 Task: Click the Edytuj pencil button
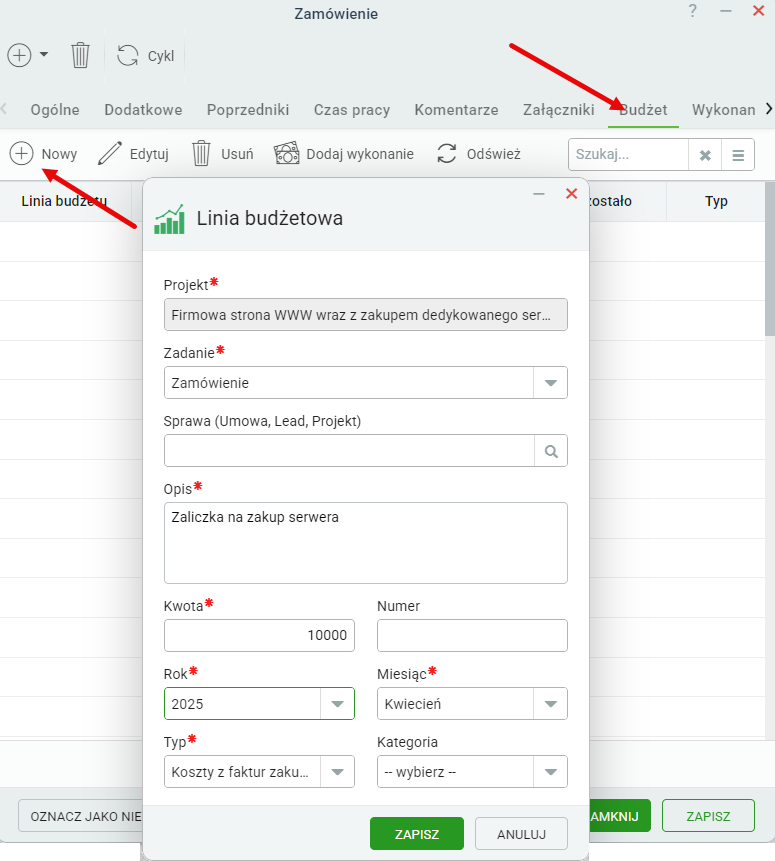[133, 154]
